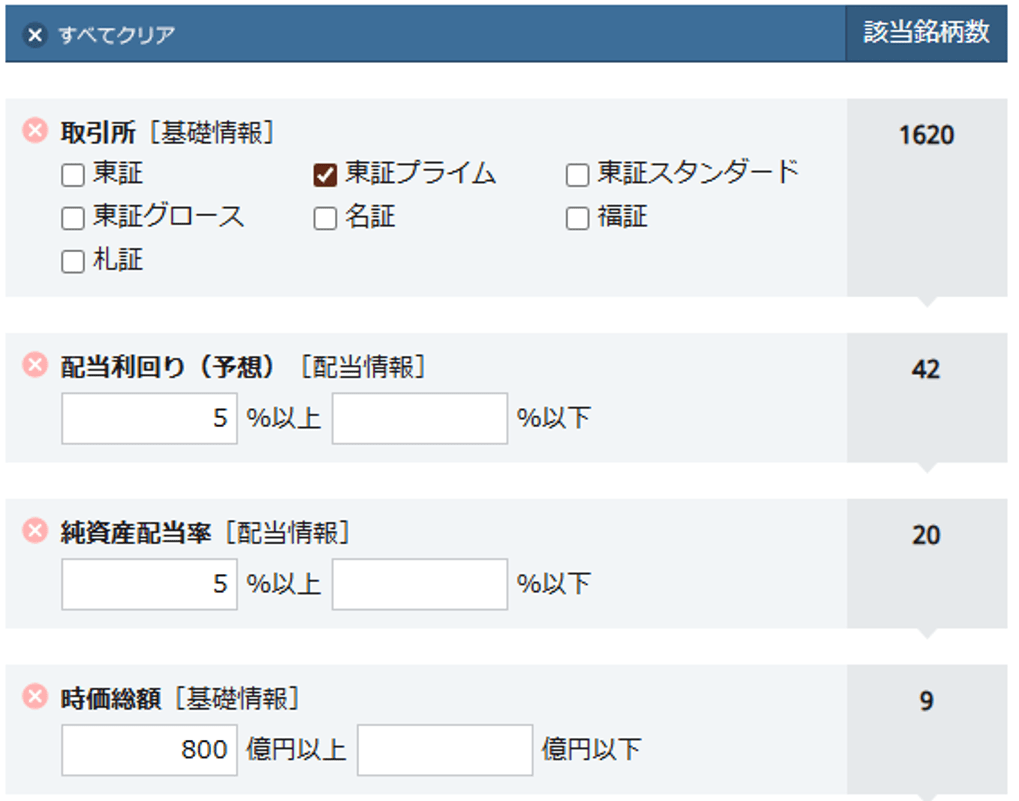Uncheck the 東証プライム checkbox
The height and width of the screenshot is (801, 1019).
pos(325,176)
